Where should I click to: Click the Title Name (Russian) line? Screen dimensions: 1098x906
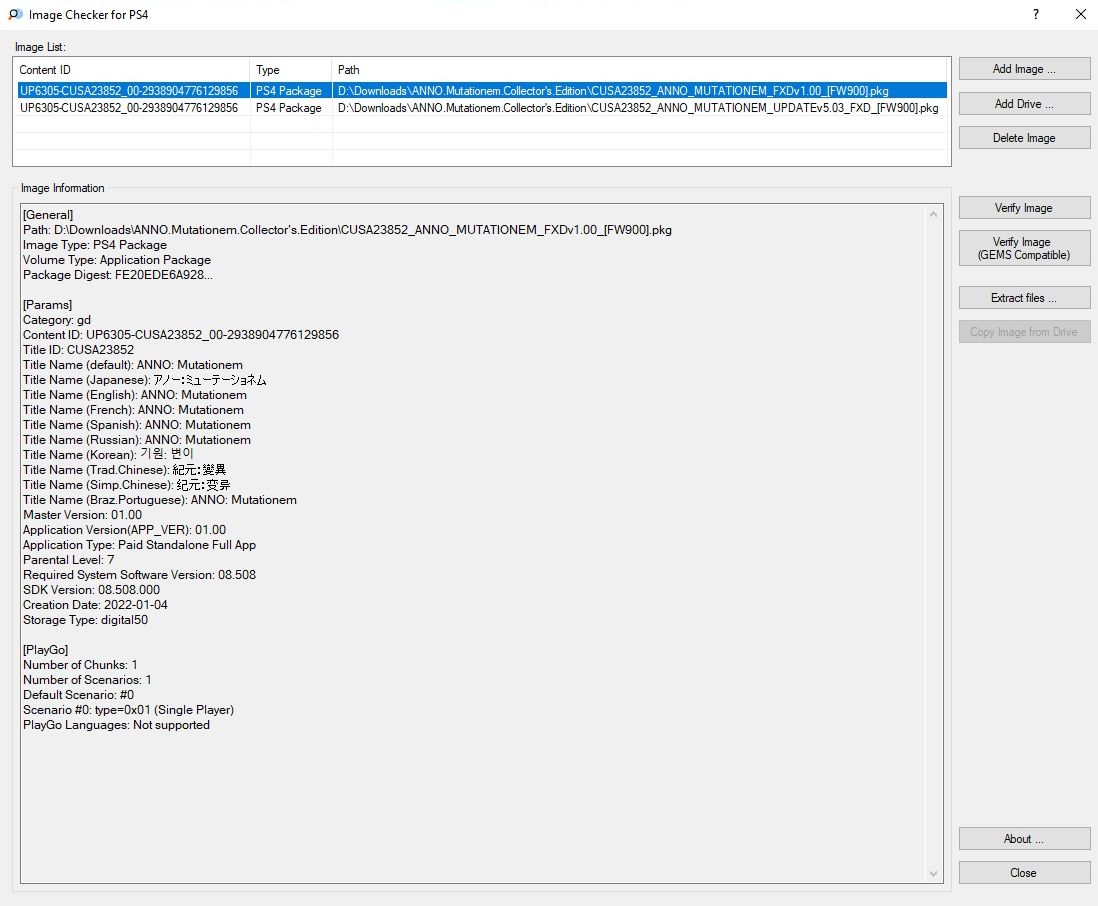[137, 440]
